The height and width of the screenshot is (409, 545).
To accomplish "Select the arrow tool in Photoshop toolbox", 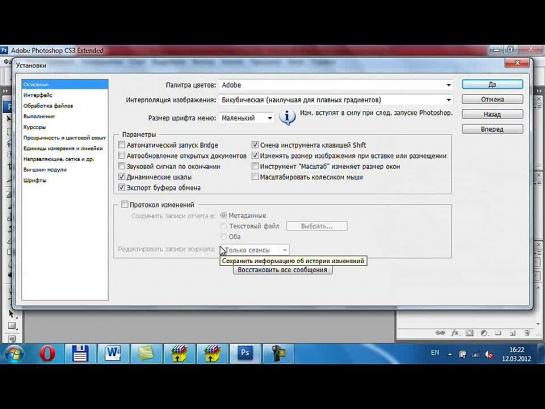I will click(11, 314).
